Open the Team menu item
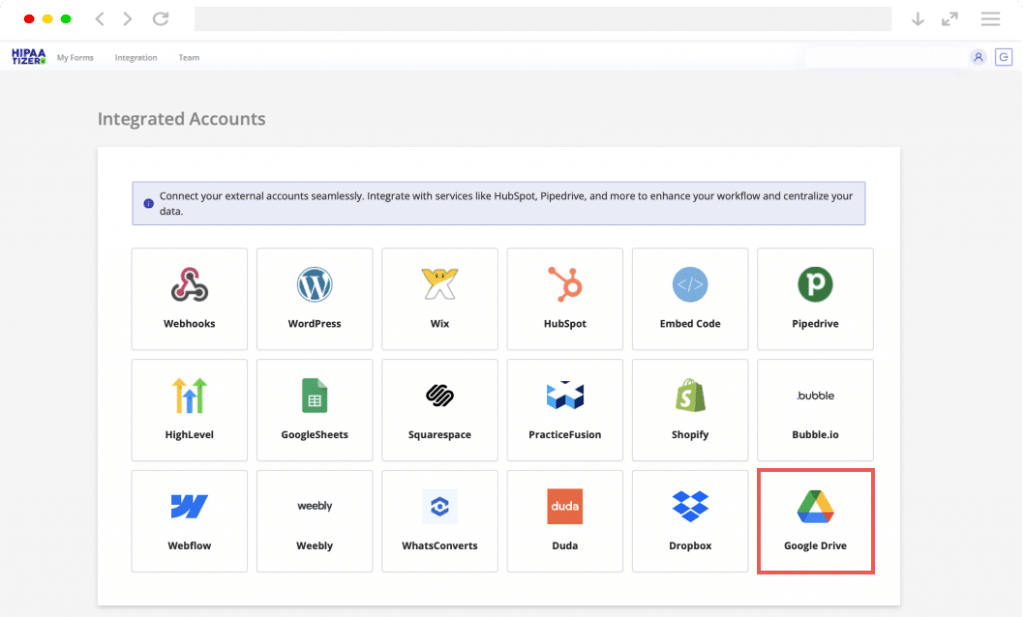Image resolution: width=1024 pixels, height=617 pixels. coord(189,57)
